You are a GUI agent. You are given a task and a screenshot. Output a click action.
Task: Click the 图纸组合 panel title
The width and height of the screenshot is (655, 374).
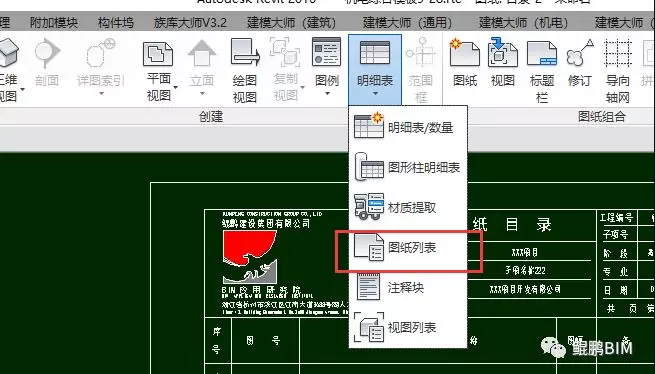602,117
